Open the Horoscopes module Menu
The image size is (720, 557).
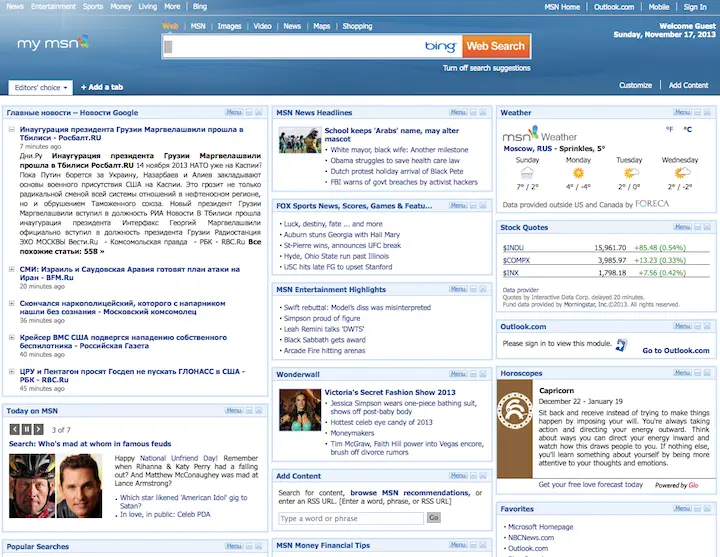(x=682, y=372)
